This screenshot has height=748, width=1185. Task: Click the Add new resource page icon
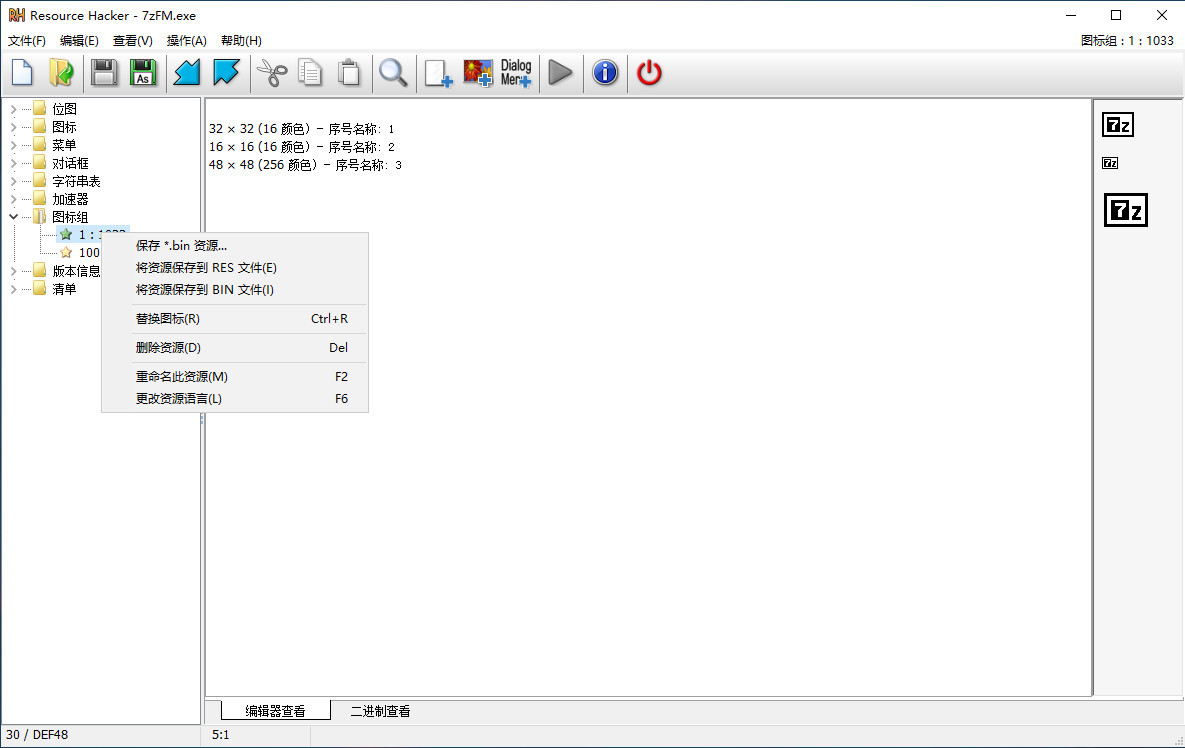click(438, 73)
